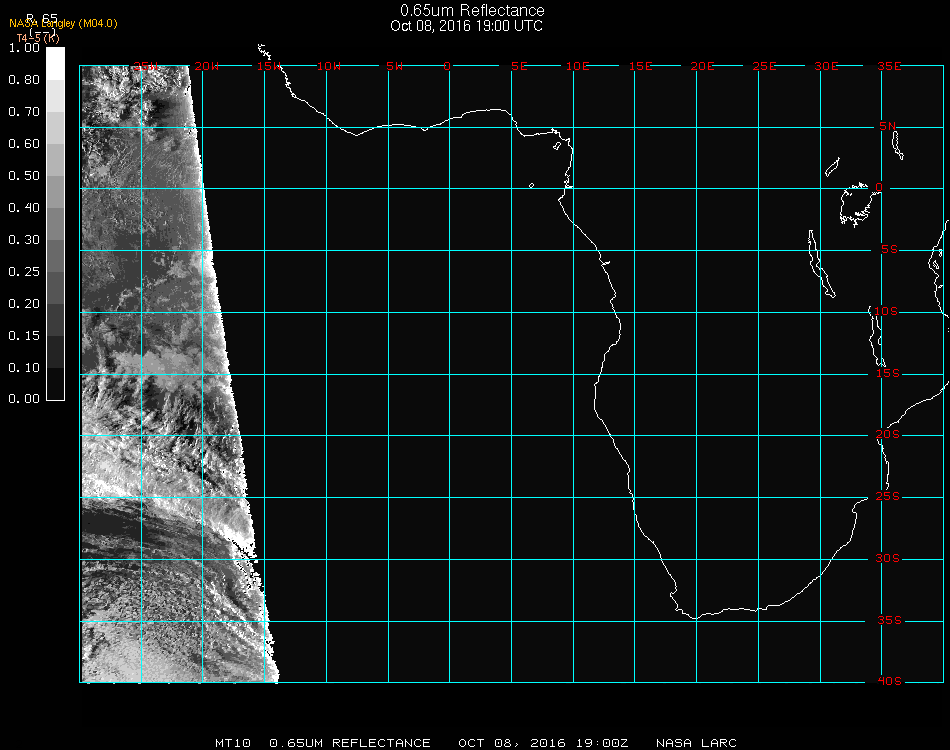The image size is (950, 750).
Task: Click the 1.00 colorbar scale label
Action: coord(23,48)
